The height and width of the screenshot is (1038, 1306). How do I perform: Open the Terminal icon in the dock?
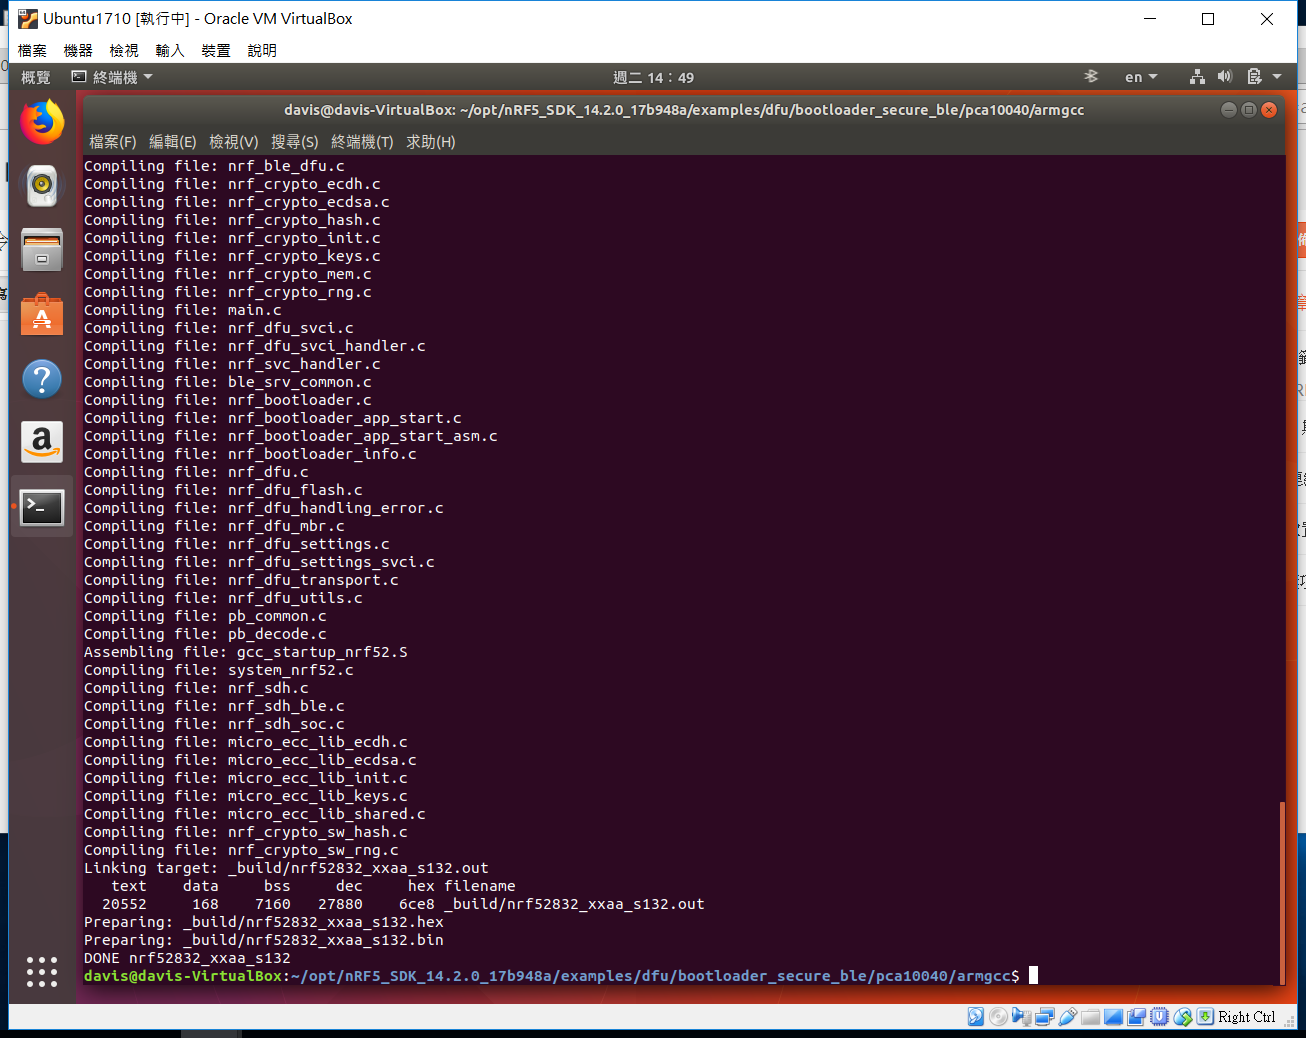point(41,507)
